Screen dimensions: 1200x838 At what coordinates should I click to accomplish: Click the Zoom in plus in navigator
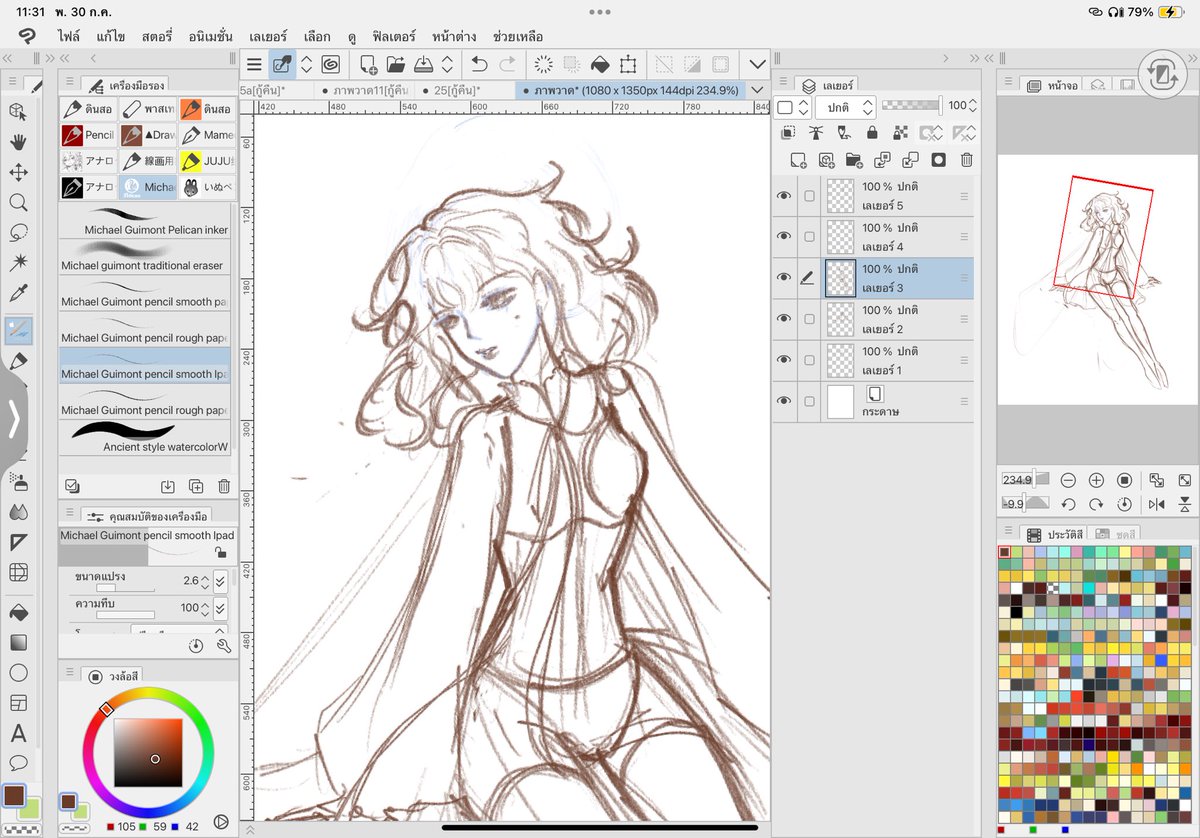(1096, 480)
